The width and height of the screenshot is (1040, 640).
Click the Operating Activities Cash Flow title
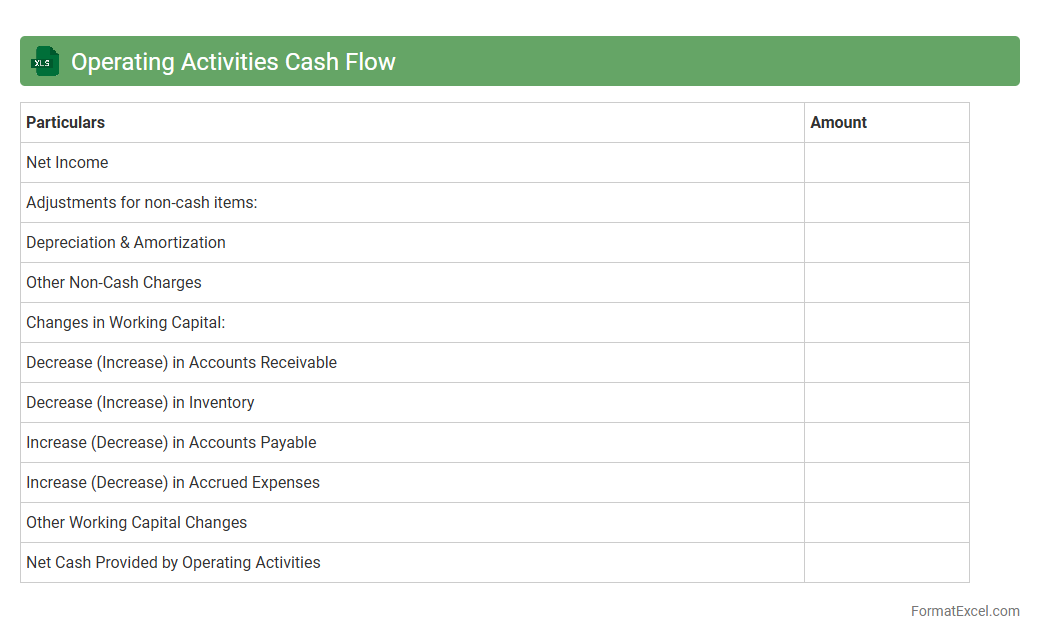(233, 62)
